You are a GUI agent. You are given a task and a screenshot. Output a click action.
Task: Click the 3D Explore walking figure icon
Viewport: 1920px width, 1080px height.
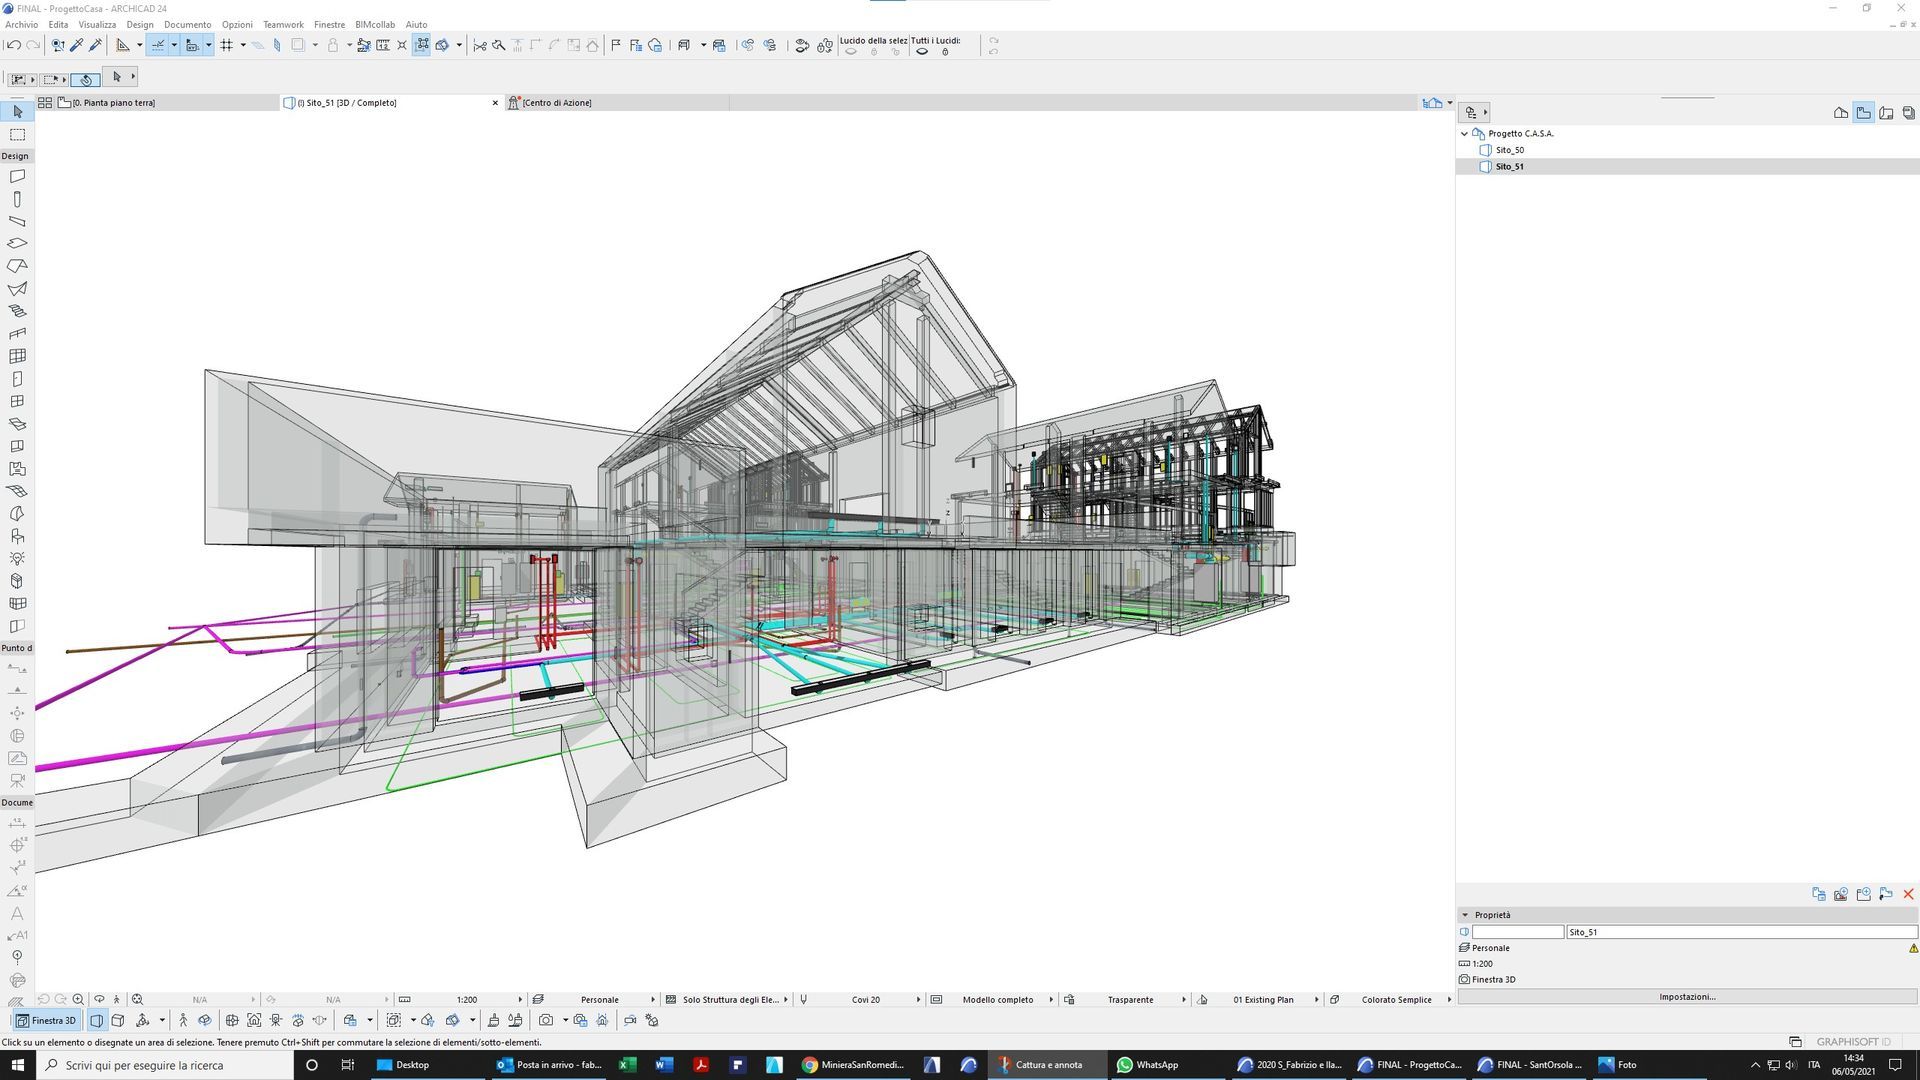click(183, 1020)
